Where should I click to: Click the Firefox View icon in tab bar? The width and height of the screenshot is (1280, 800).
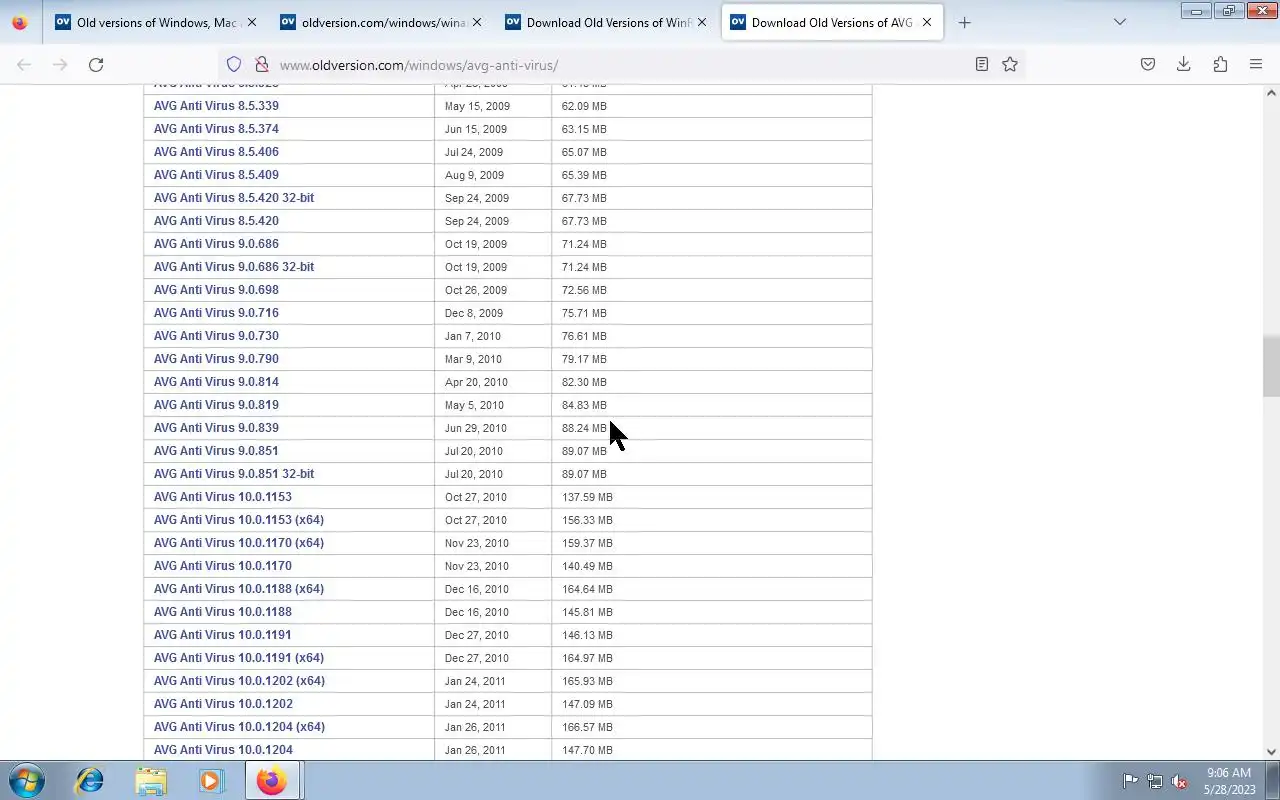pyautogui.click(x=20, y=22)
